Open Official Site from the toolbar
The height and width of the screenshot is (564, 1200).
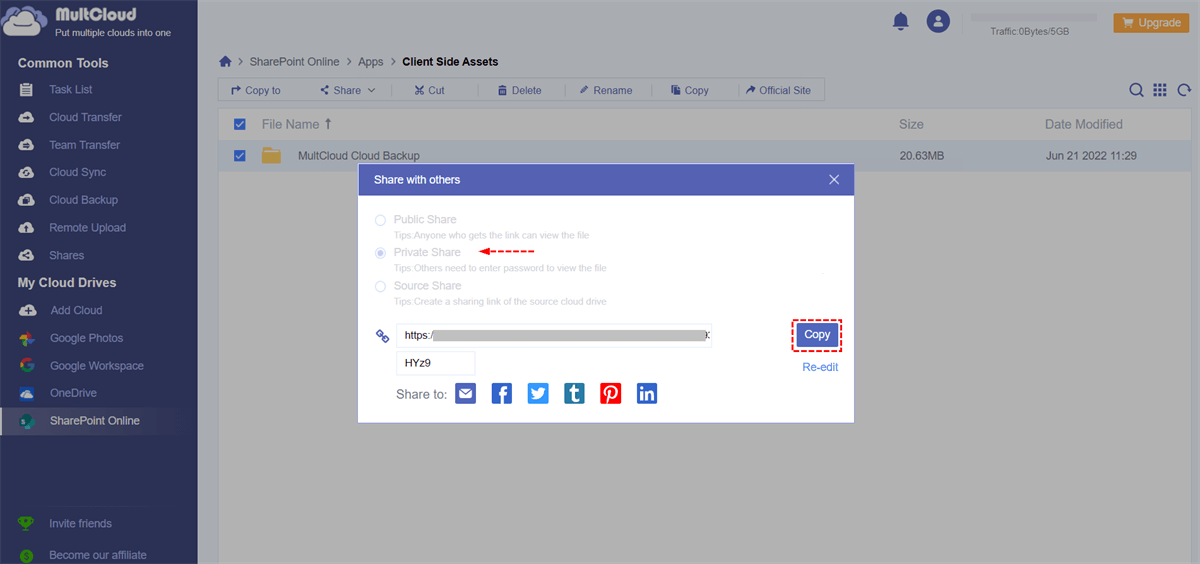pos(778,90)
